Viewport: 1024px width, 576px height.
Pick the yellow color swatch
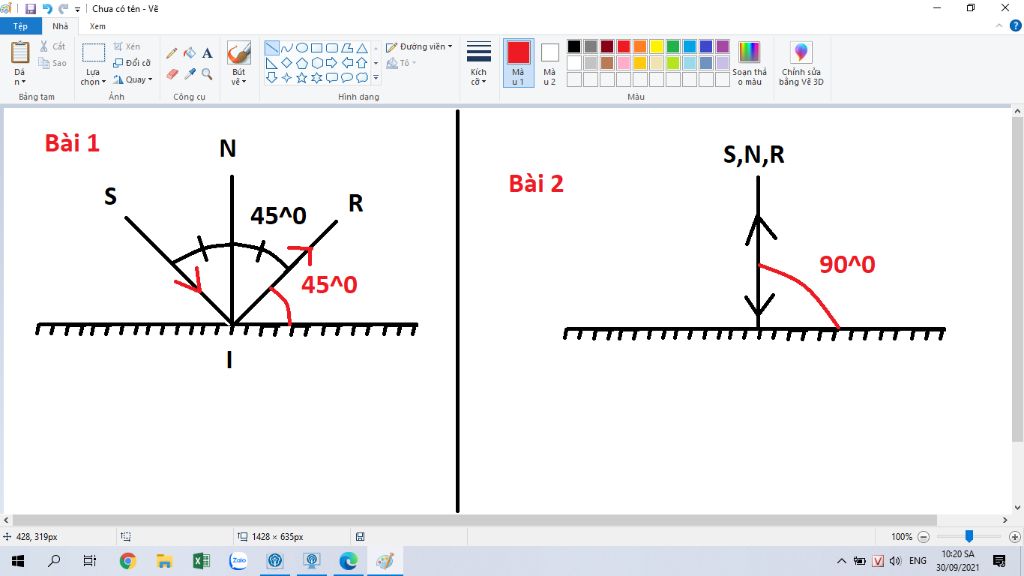point(656,46)
